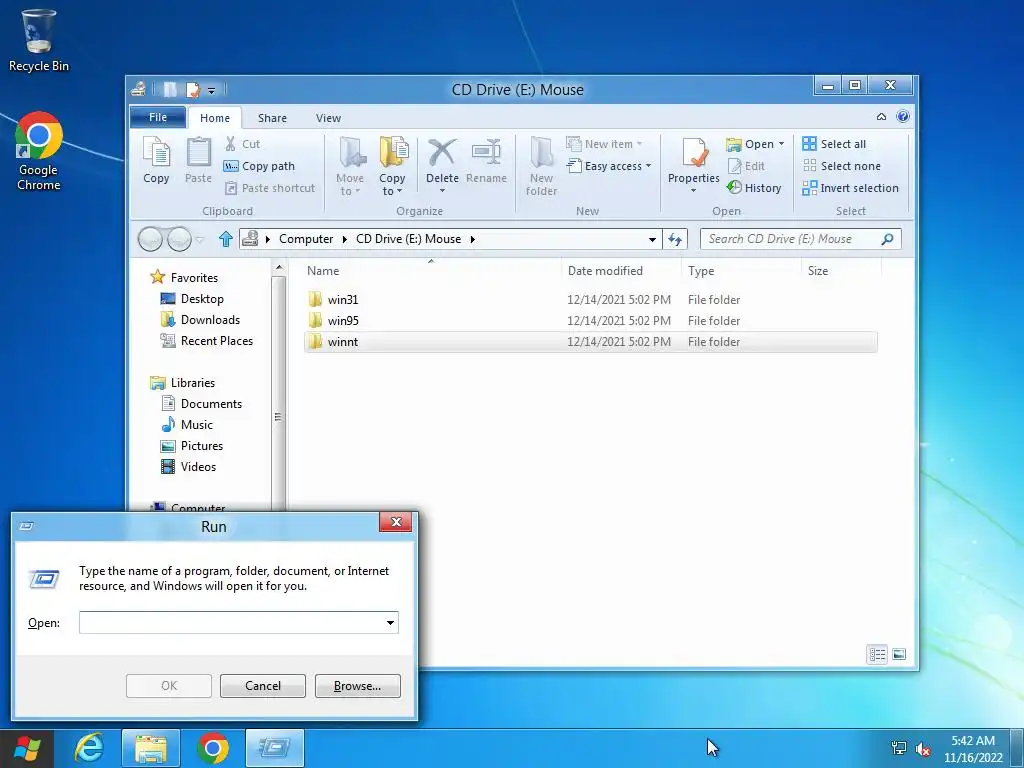Collapse the ribbon with the chevron
Viewport: 1024px width, 768px height.
click(x=881, y=117)
